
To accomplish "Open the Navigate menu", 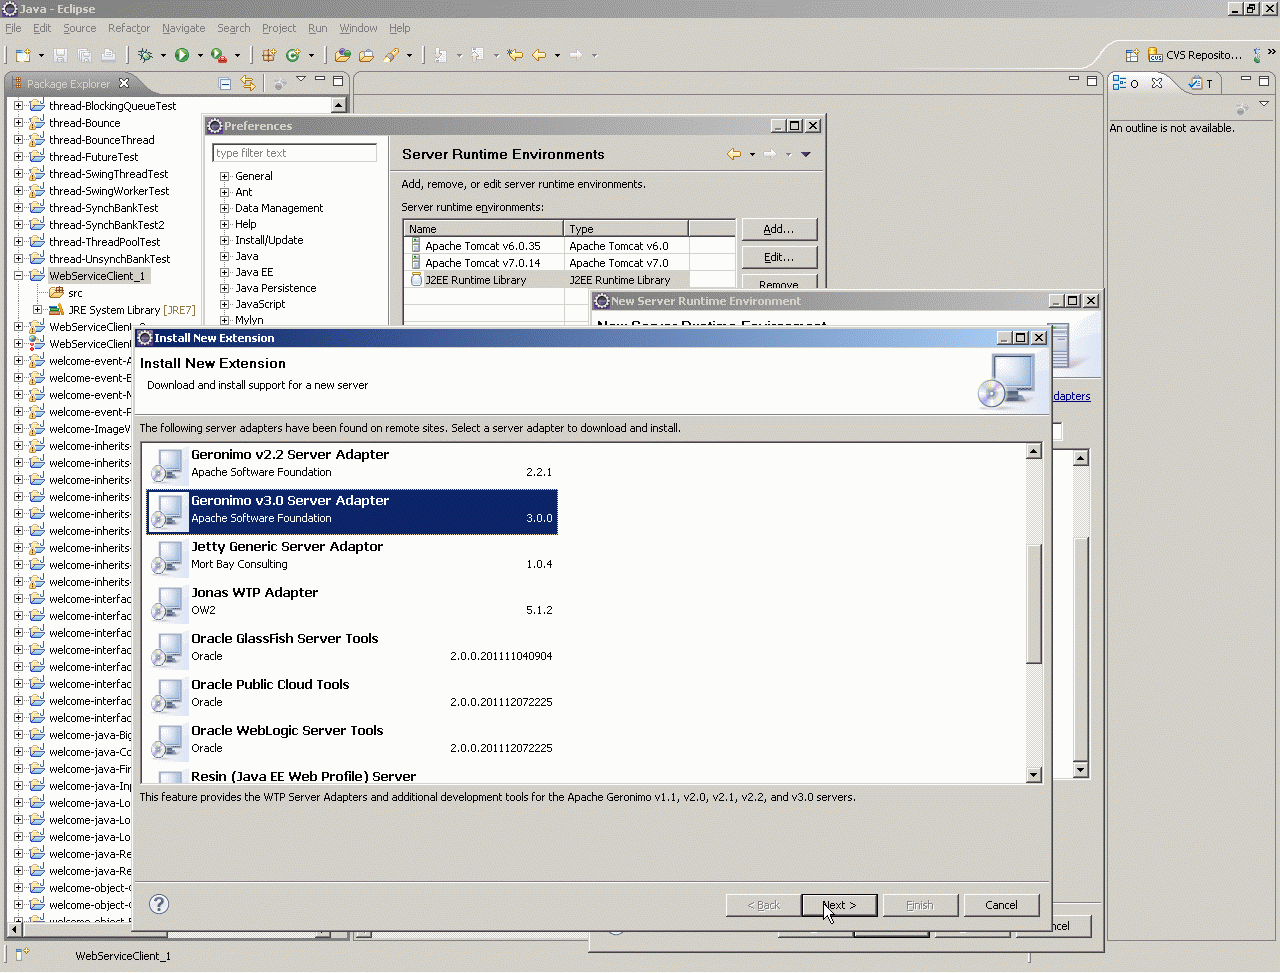I will click(x=184, y=28).
